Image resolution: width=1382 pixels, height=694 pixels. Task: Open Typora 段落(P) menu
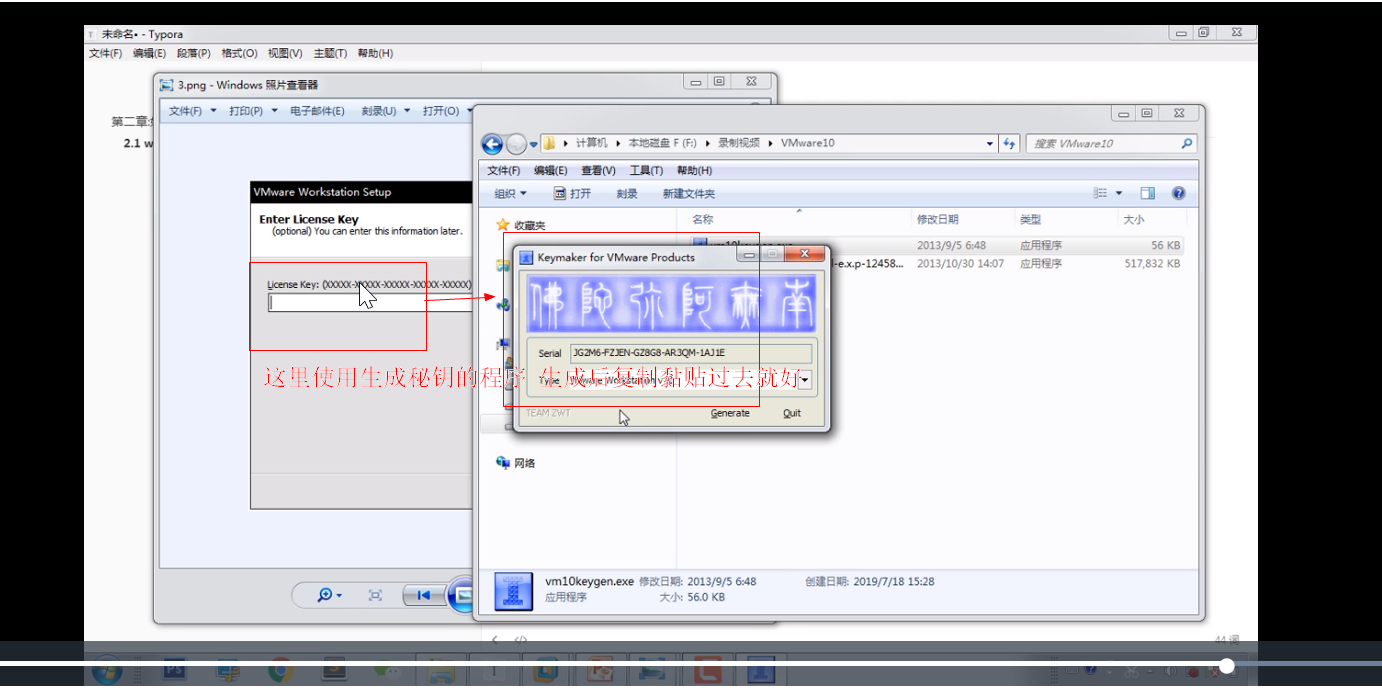194,53
